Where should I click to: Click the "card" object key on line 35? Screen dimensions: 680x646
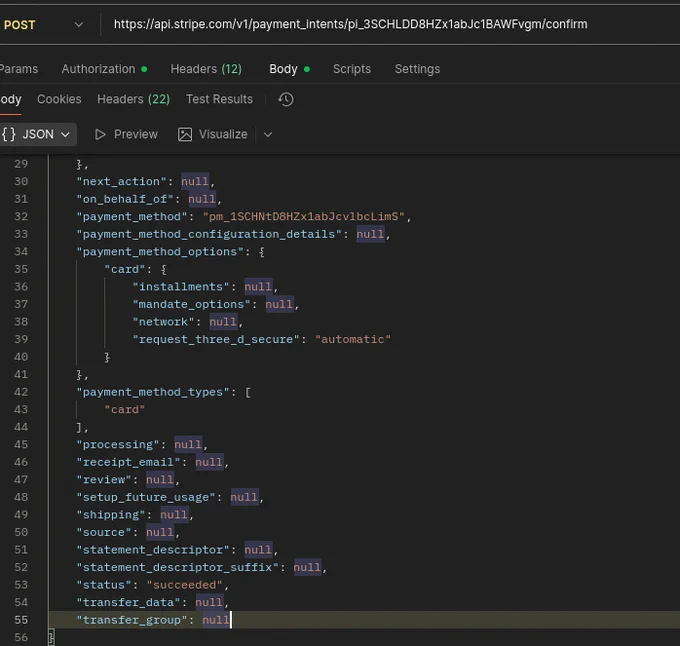[x=124, y=269]
